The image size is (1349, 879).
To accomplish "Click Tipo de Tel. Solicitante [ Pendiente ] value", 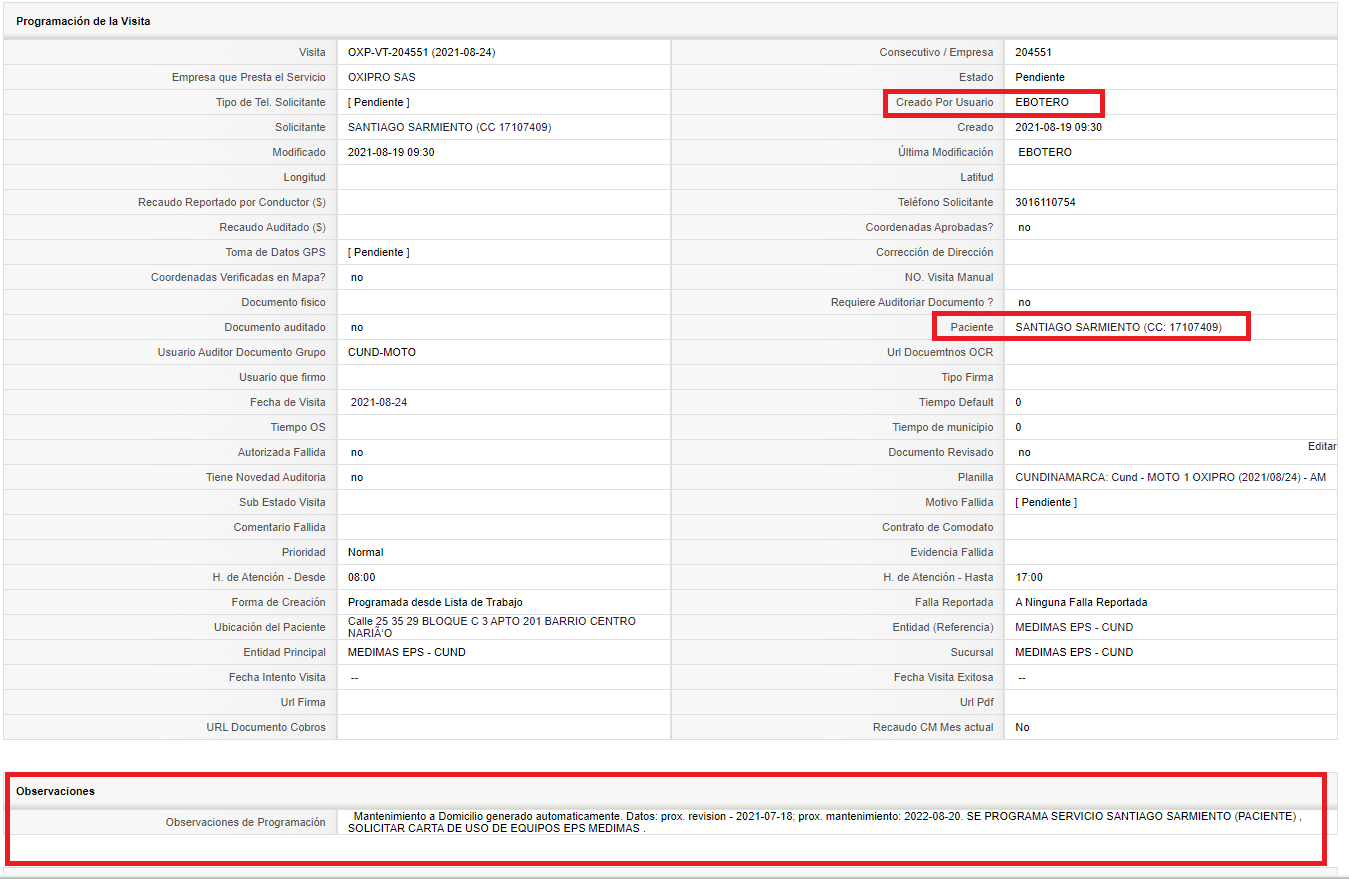I will (379, 102).
